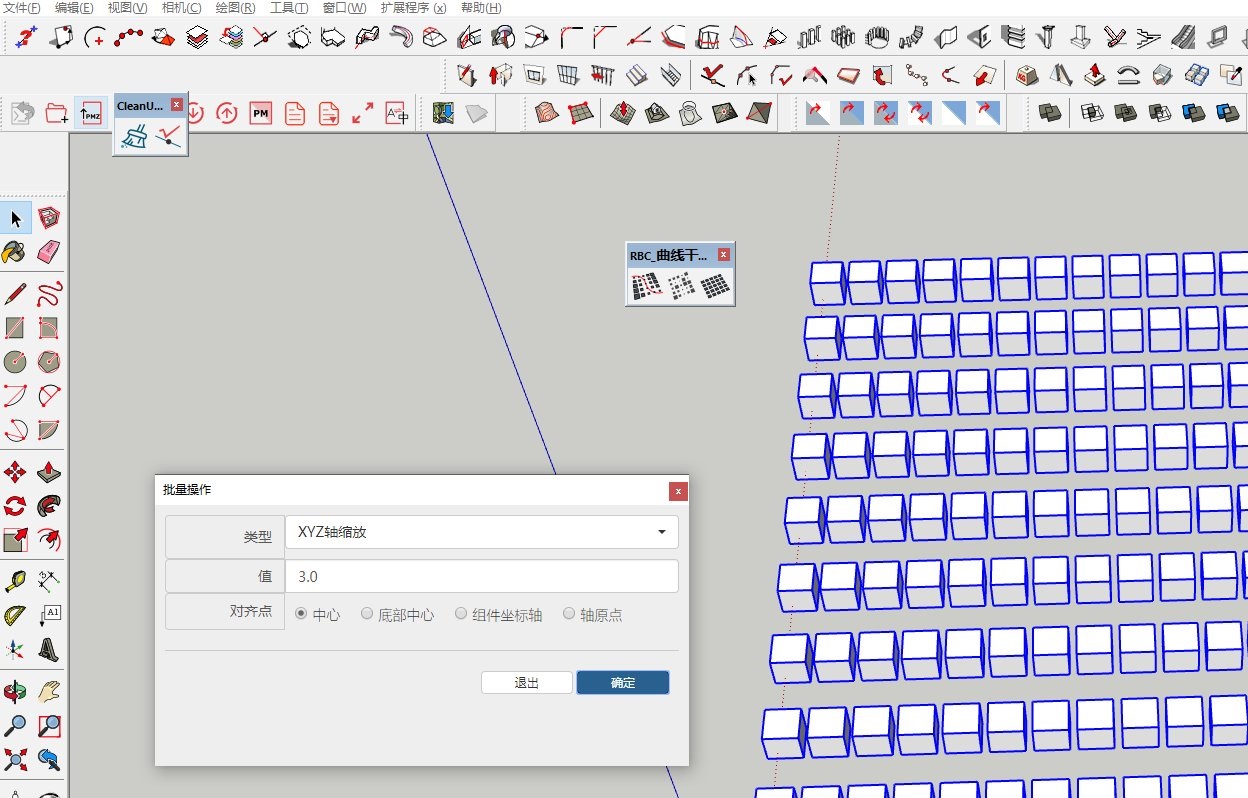Viewport: 1248px width, 798px height.
Task: Open the 相机(C) menu
Action: (x=181, y=8)
